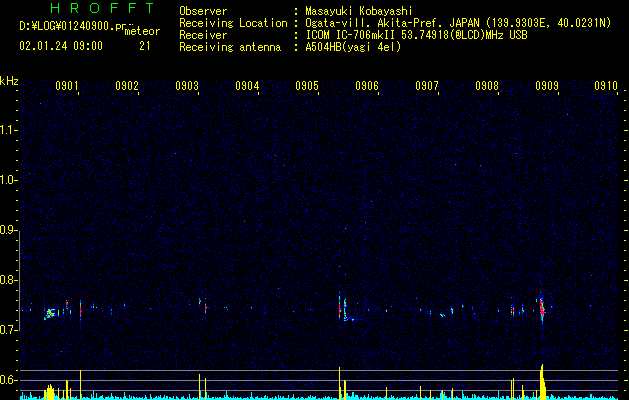Click the 0904 time axis label

tap(247, 86)
